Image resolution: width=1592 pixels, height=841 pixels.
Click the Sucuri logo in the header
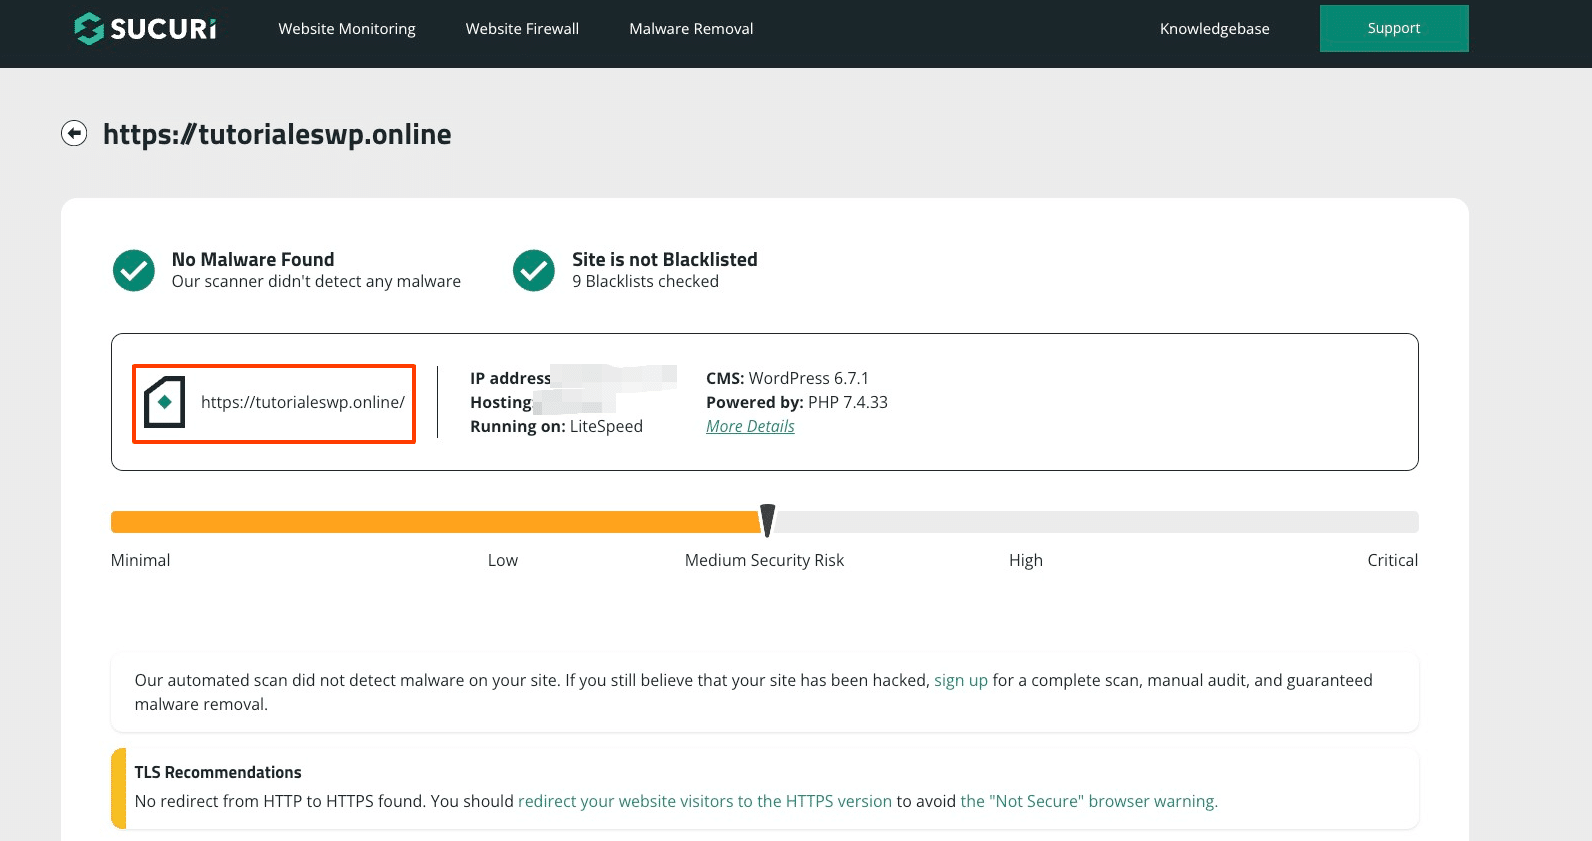146,29
